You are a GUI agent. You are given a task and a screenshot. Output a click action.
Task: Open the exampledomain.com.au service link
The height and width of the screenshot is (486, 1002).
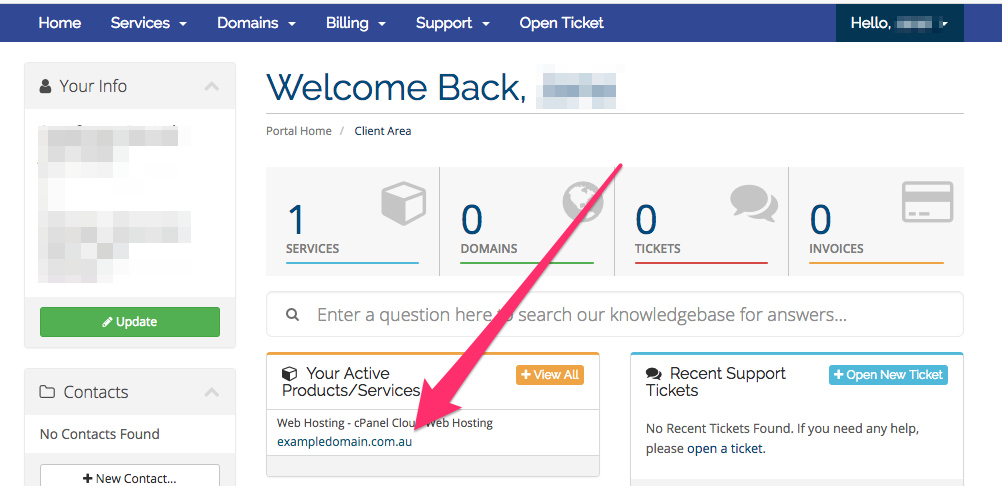coord(344,441)
